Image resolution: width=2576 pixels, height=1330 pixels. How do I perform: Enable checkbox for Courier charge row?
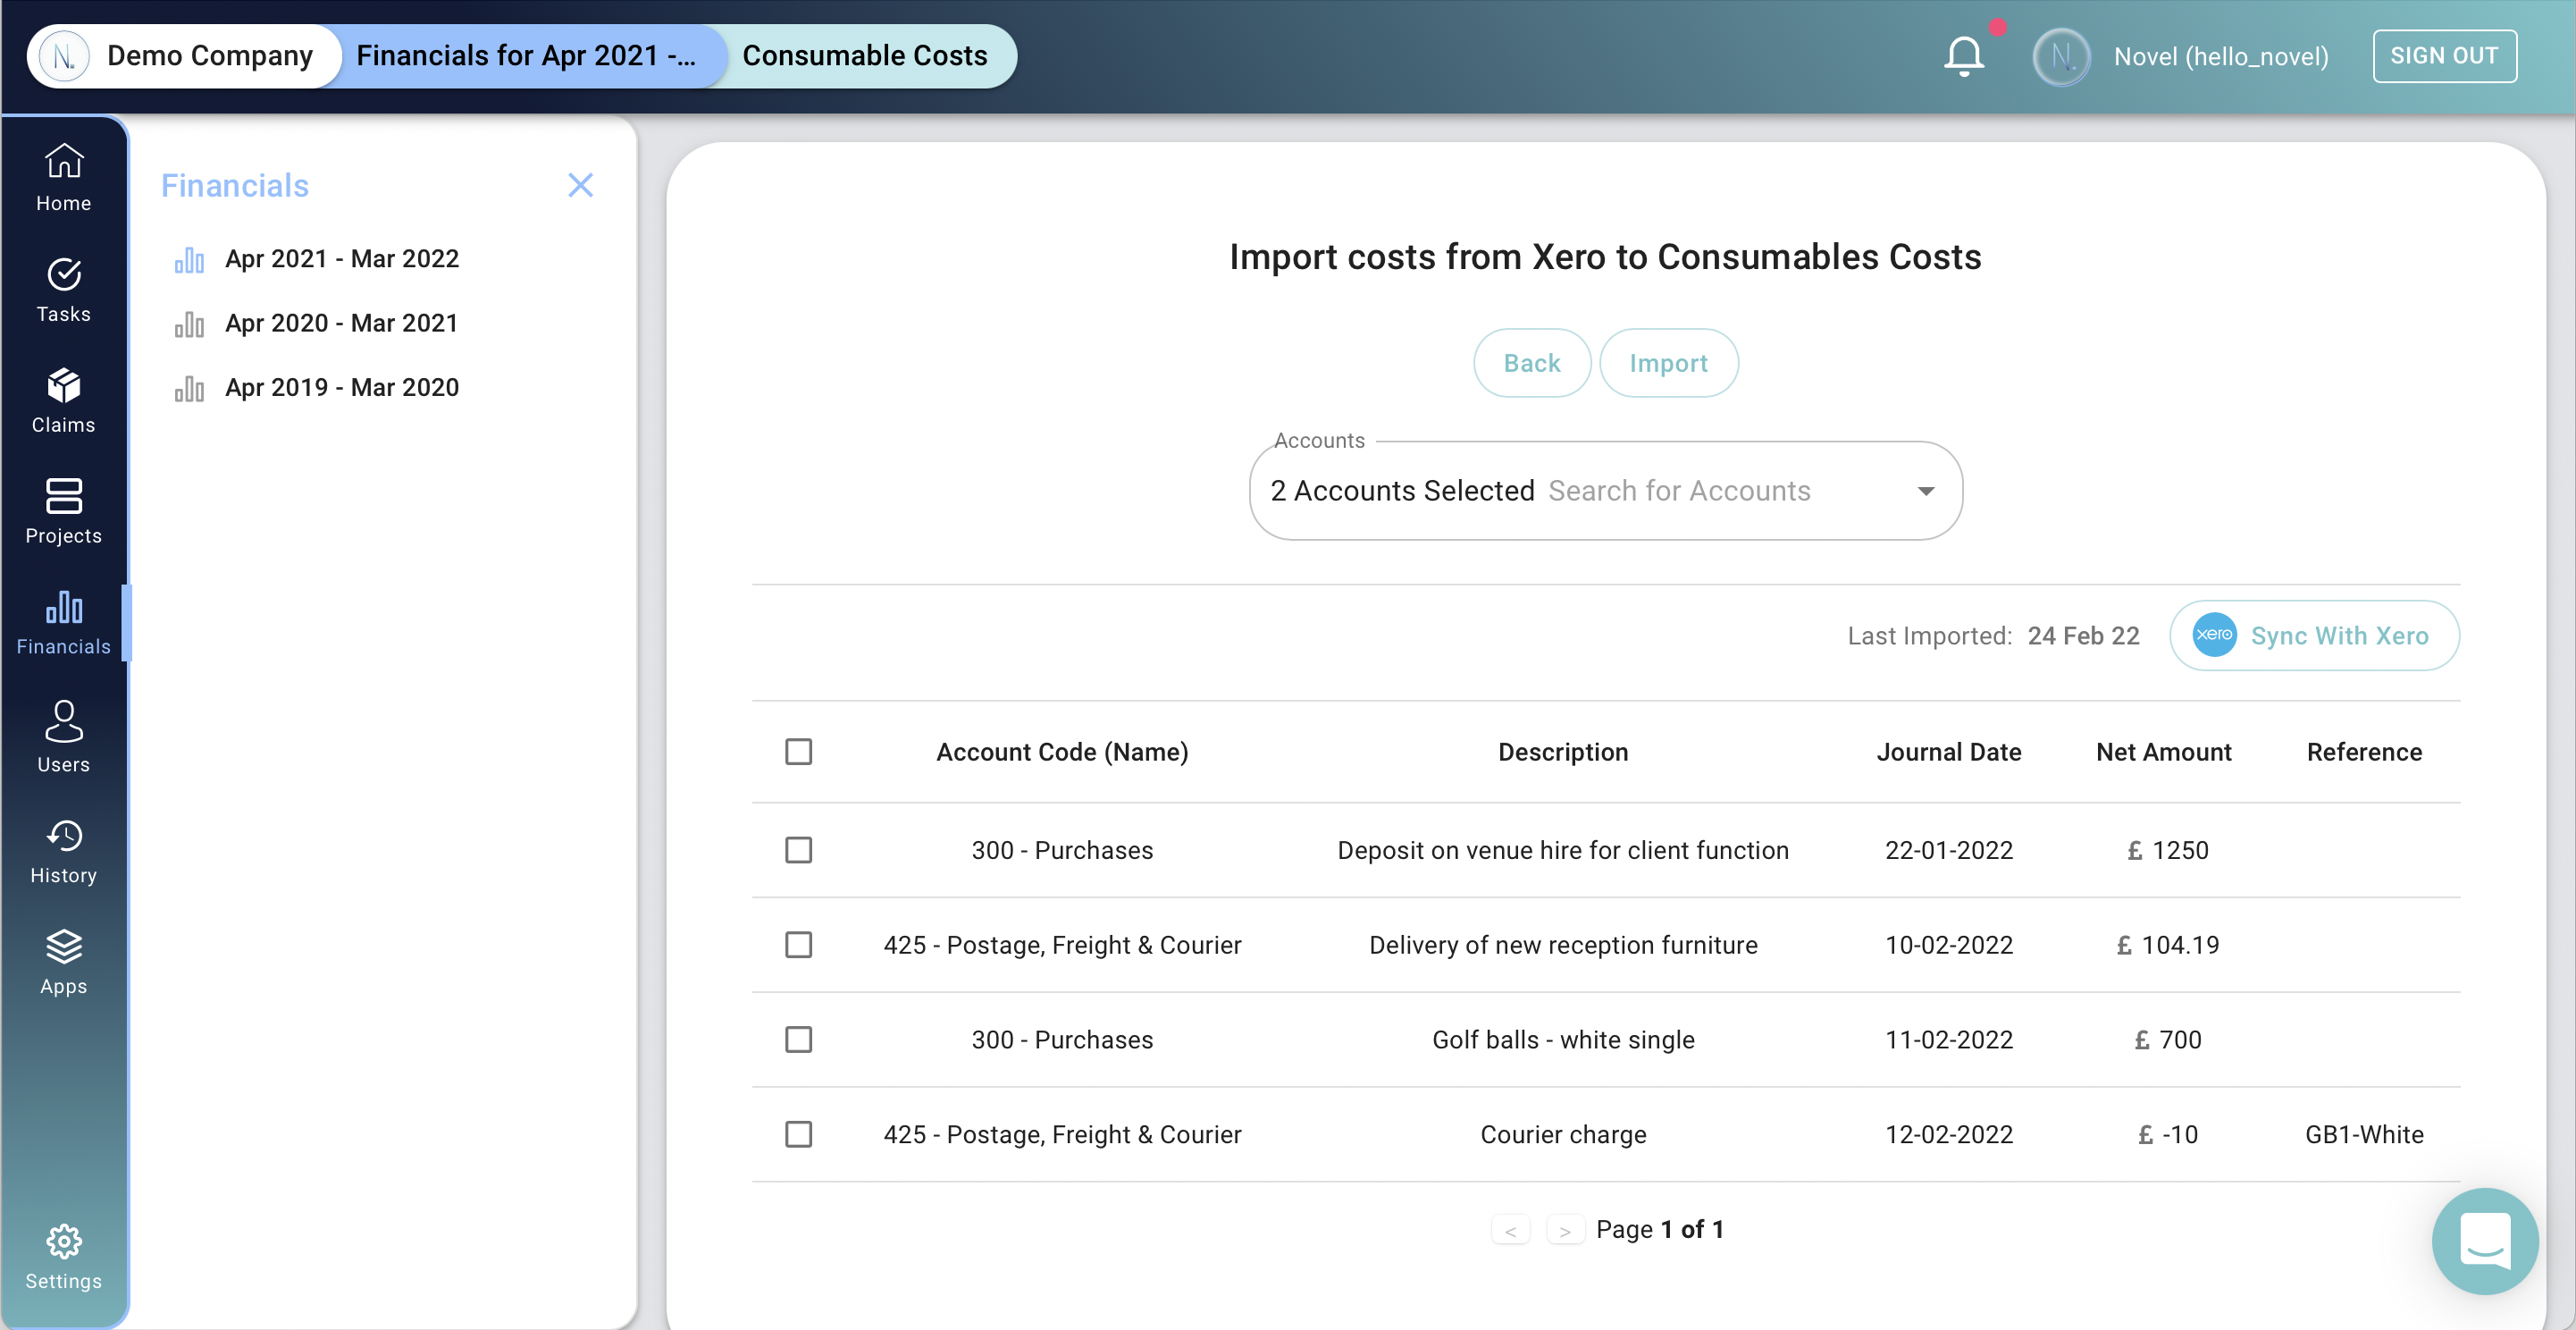pos(799,1133)
